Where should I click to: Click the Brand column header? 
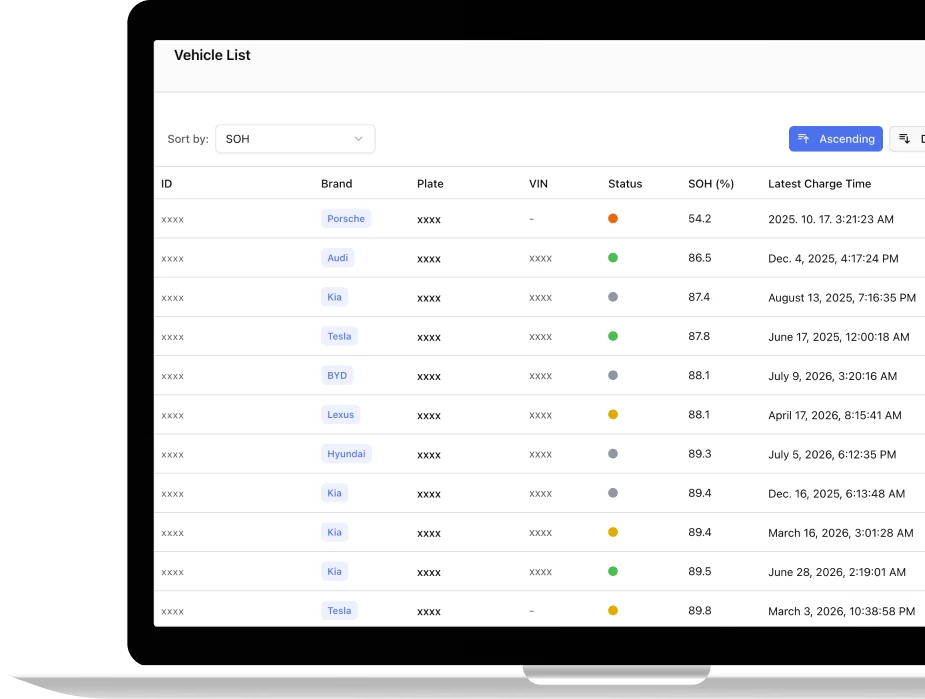pyautogui.click(x=336, y=184)
